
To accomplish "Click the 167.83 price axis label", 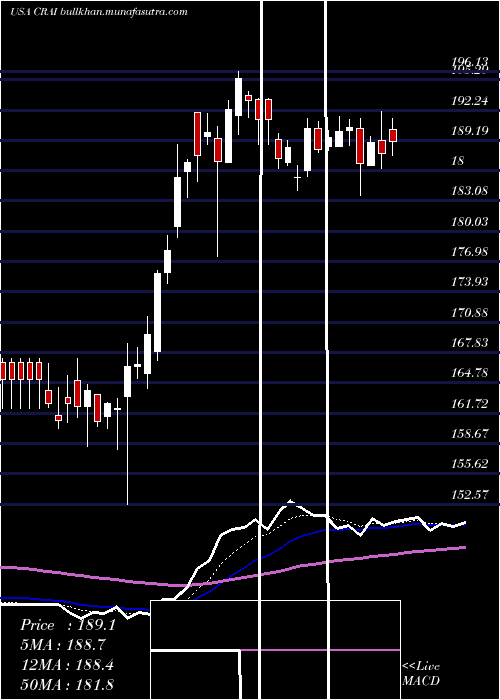I will 470,343.
